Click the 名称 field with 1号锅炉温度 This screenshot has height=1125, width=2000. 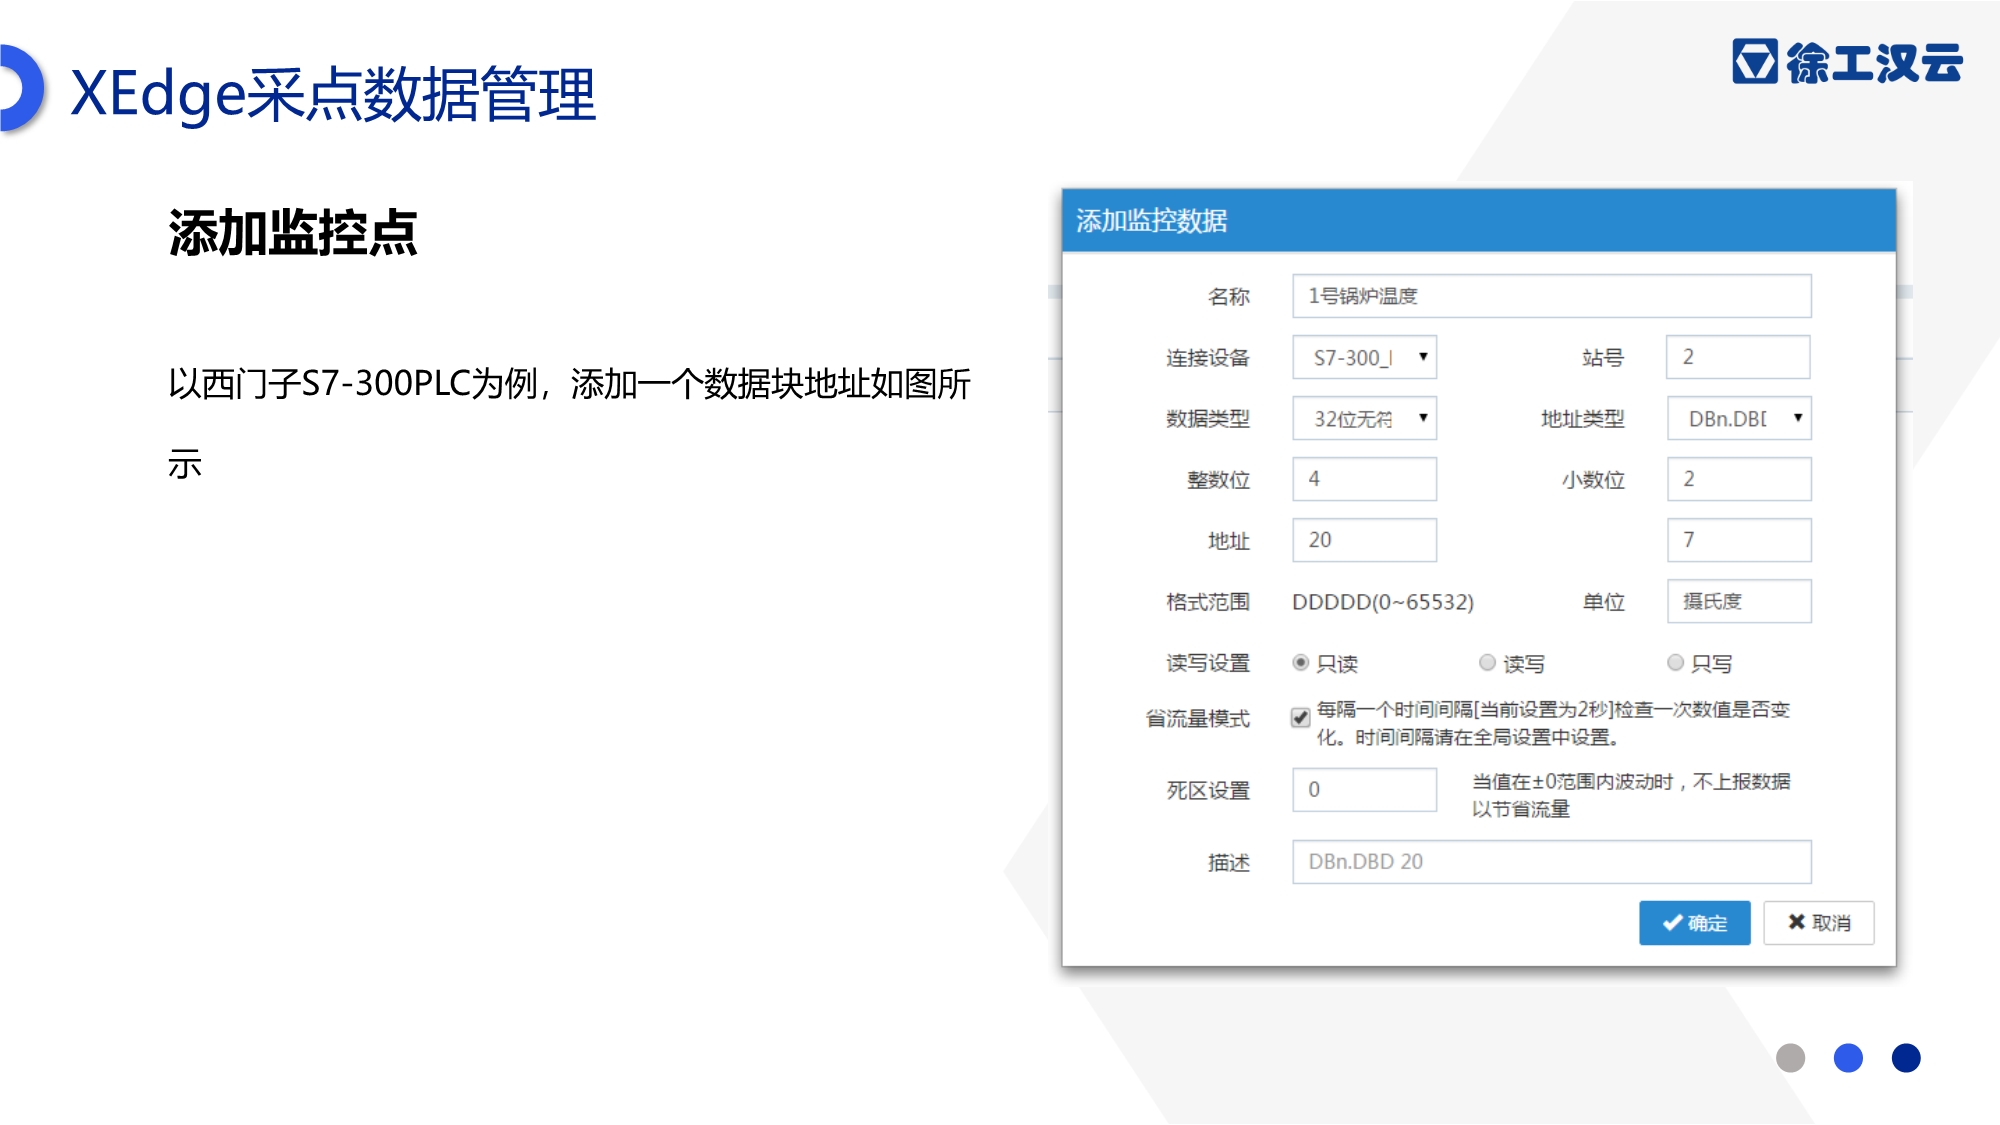1551,296
